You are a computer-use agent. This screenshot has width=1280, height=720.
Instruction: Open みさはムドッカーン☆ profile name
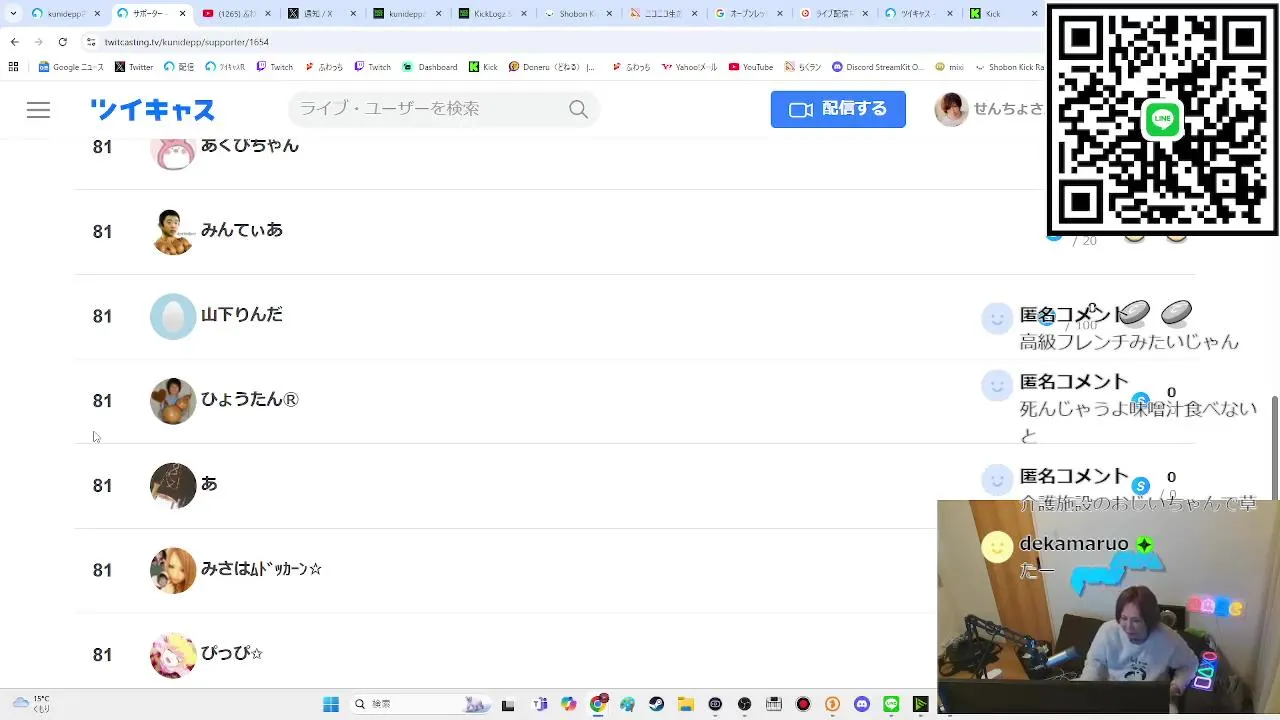click(x=261, y=569)
